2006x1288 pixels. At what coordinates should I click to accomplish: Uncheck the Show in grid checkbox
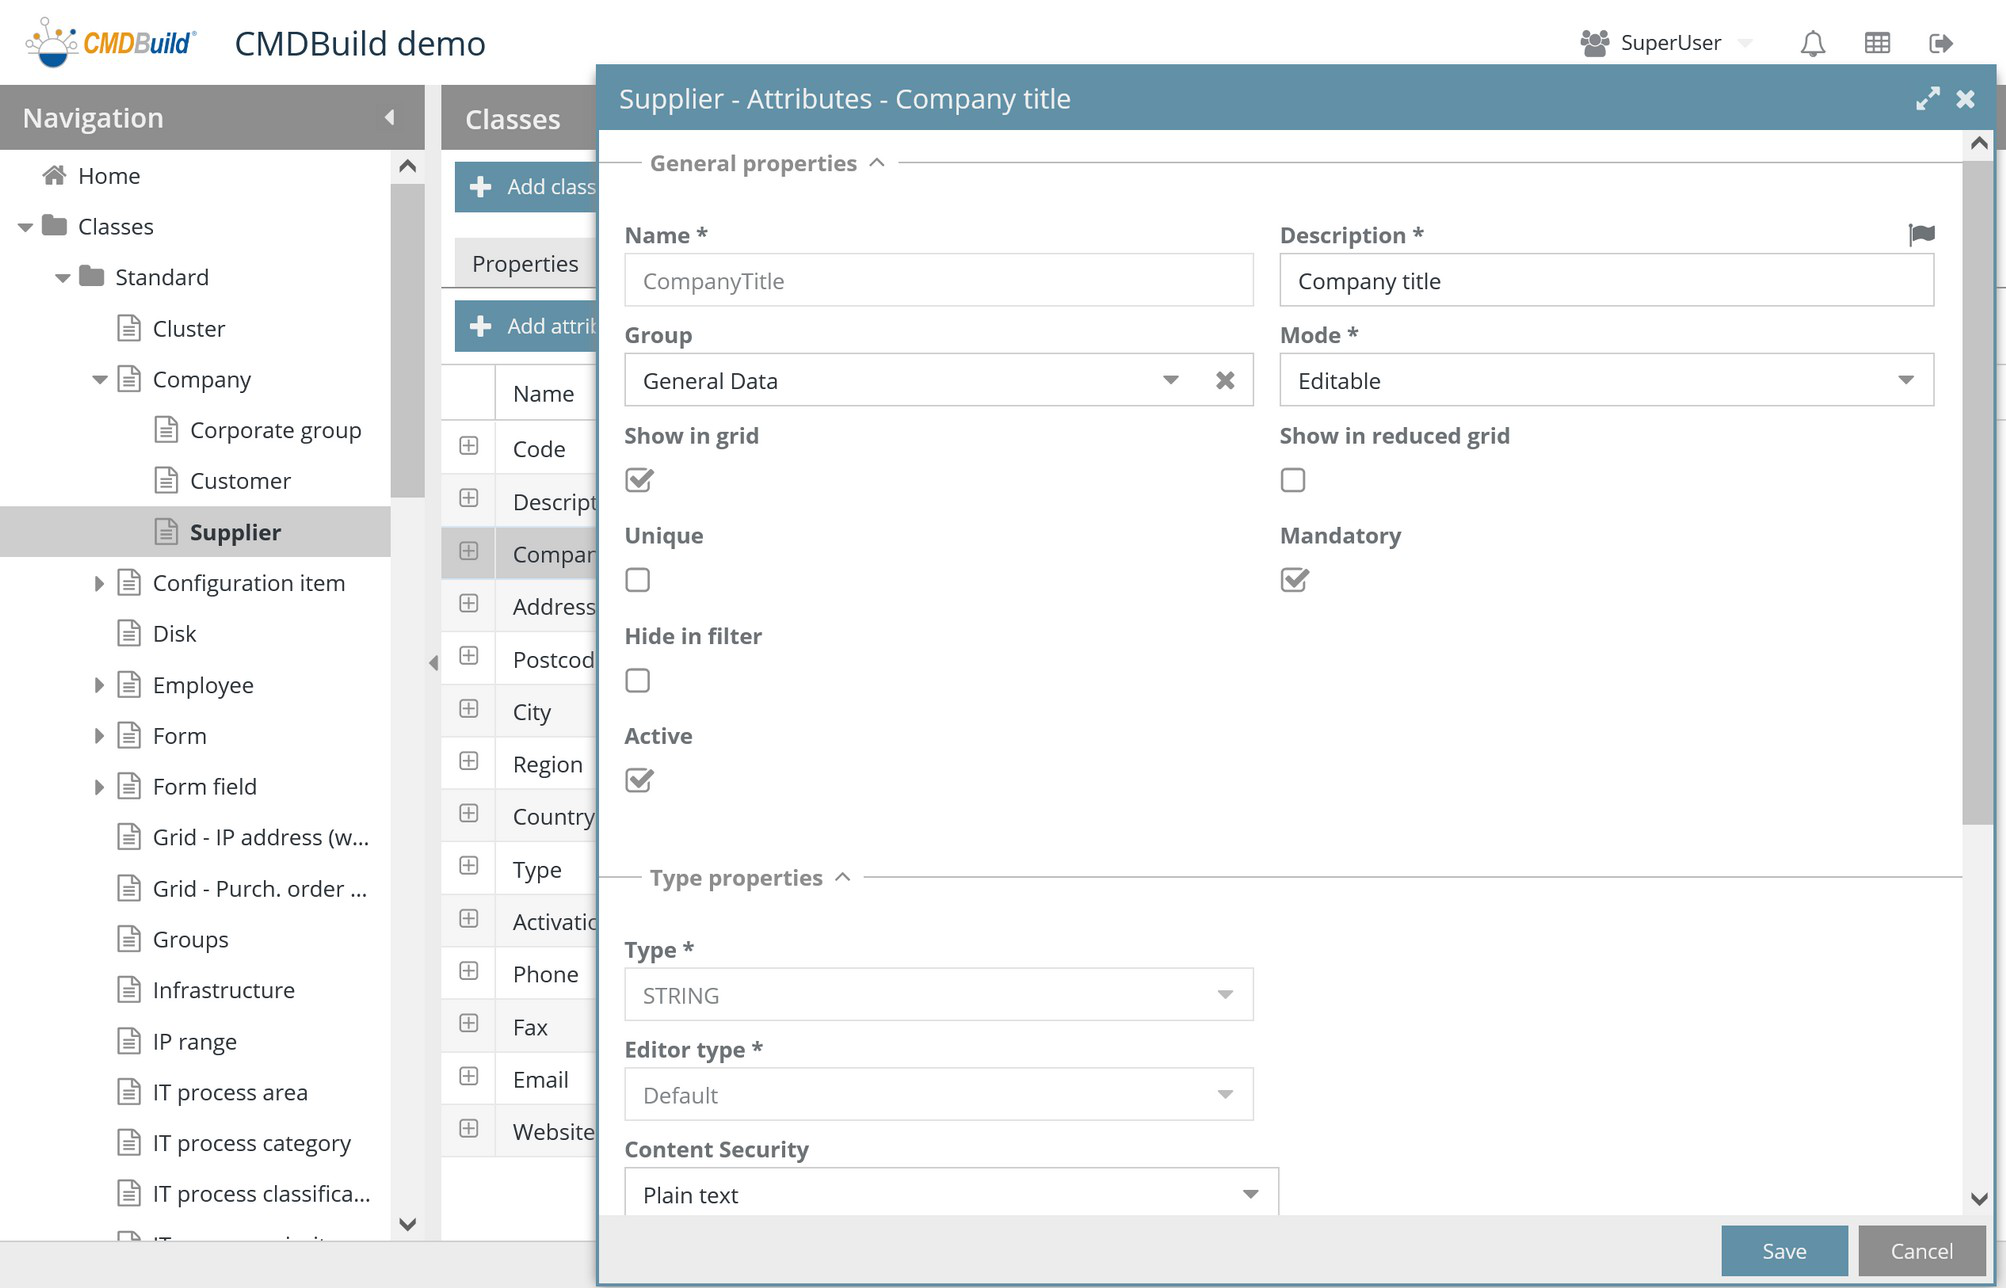pos(638,480)
